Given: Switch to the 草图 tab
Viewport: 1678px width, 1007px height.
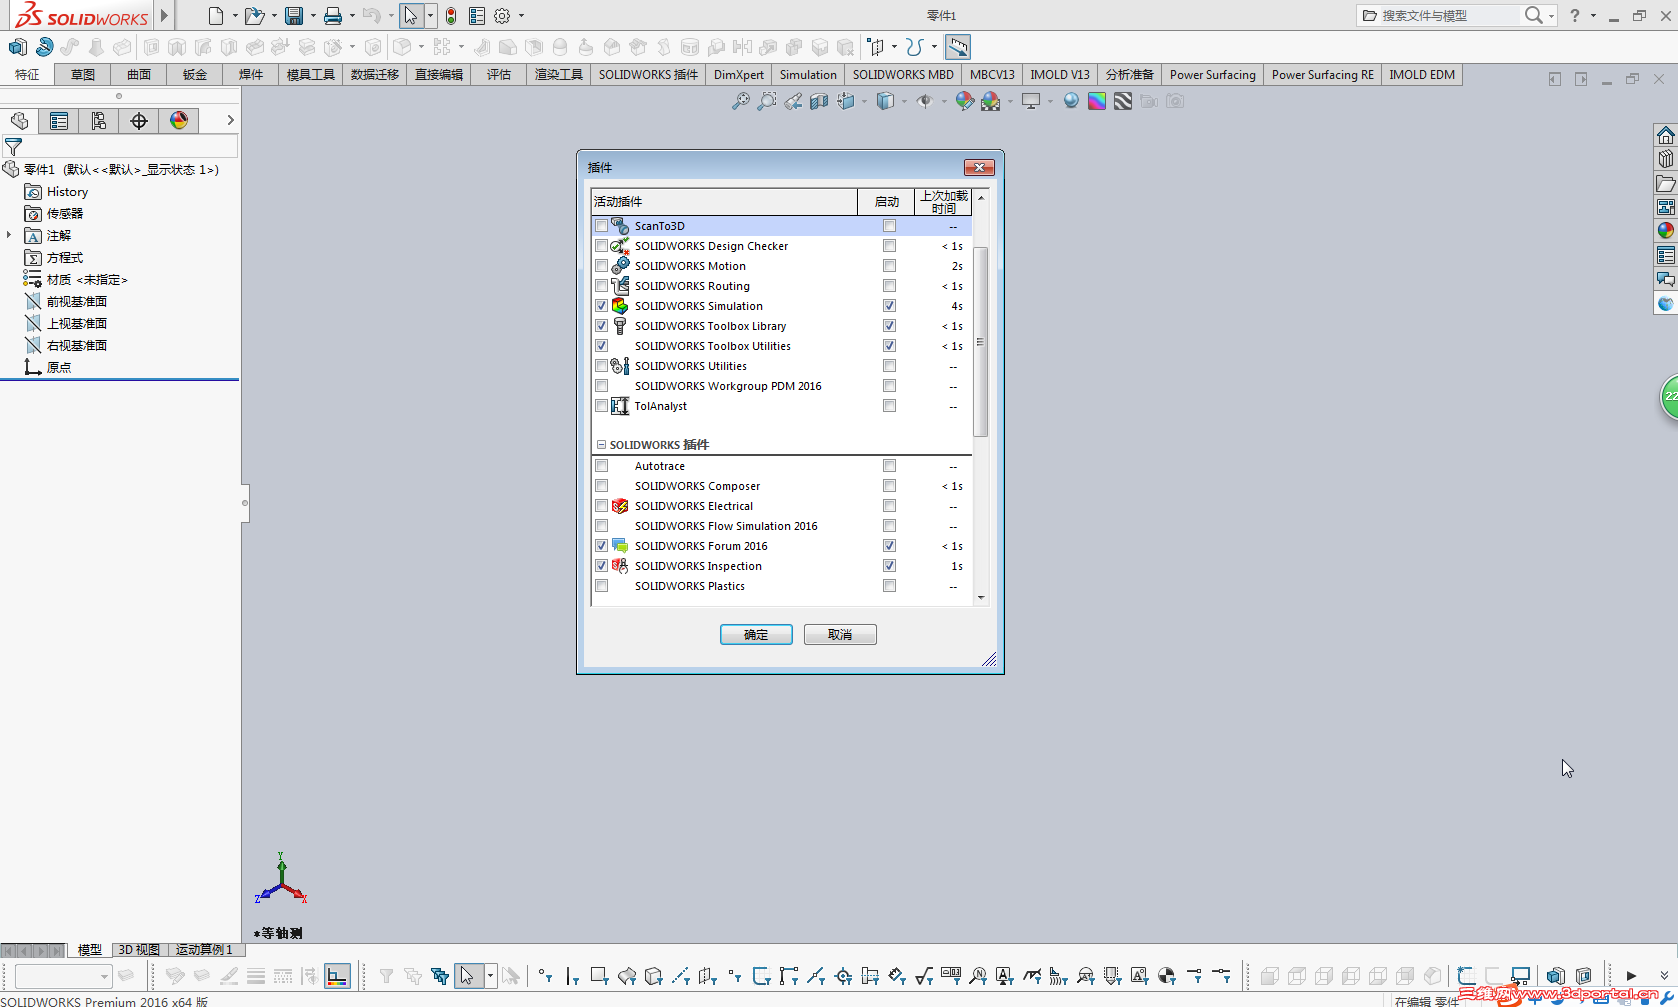Looking at the screenshot, I should pyautogui.click(x=83, y=75).
